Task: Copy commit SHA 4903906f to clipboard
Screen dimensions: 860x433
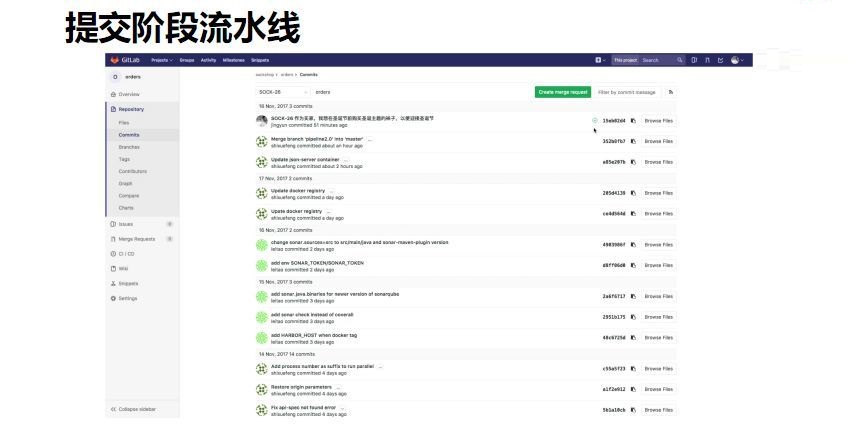Action: click(632, 244)
